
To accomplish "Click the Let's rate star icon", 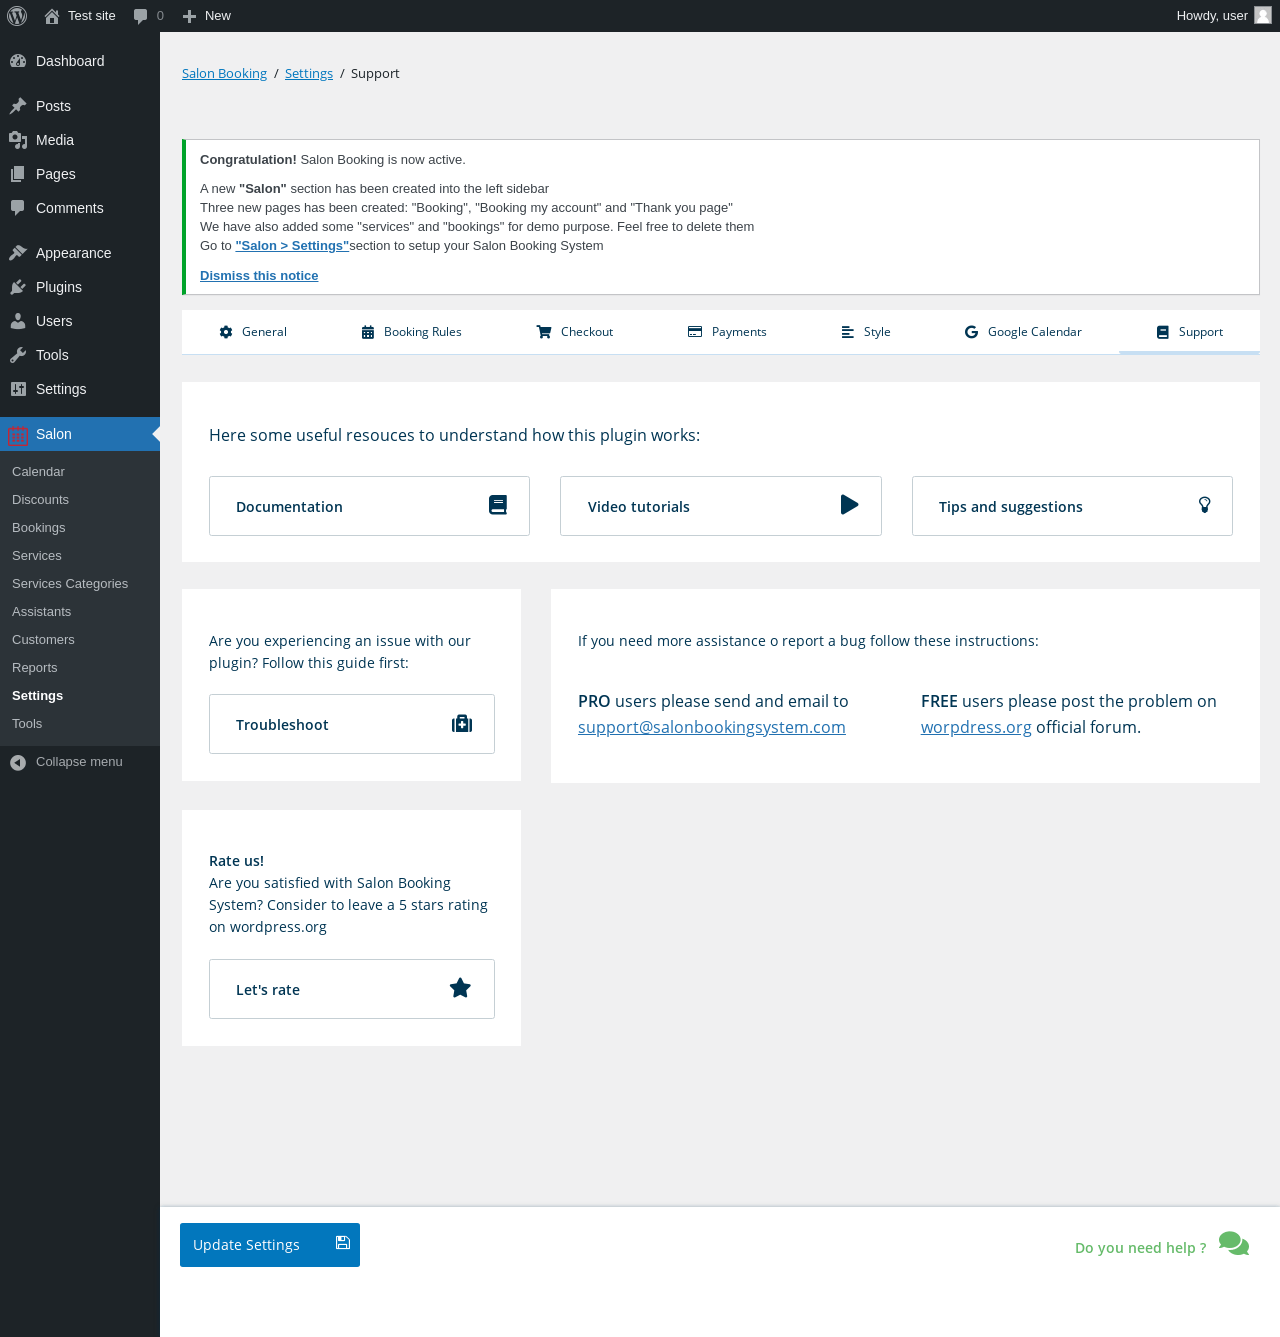I will click(460, 988).
